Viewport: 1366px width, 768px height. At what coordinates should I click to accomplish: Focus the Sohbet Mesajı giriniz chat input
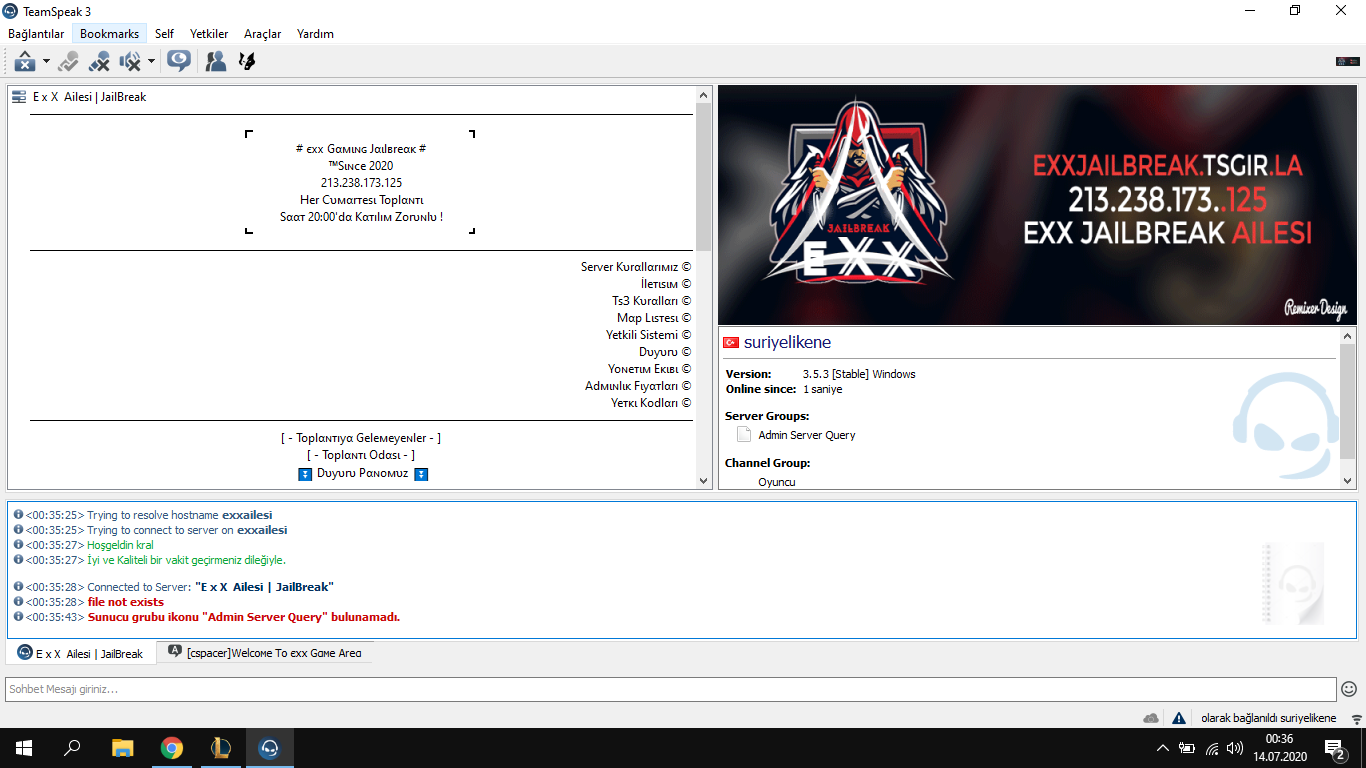click(671, 689)
